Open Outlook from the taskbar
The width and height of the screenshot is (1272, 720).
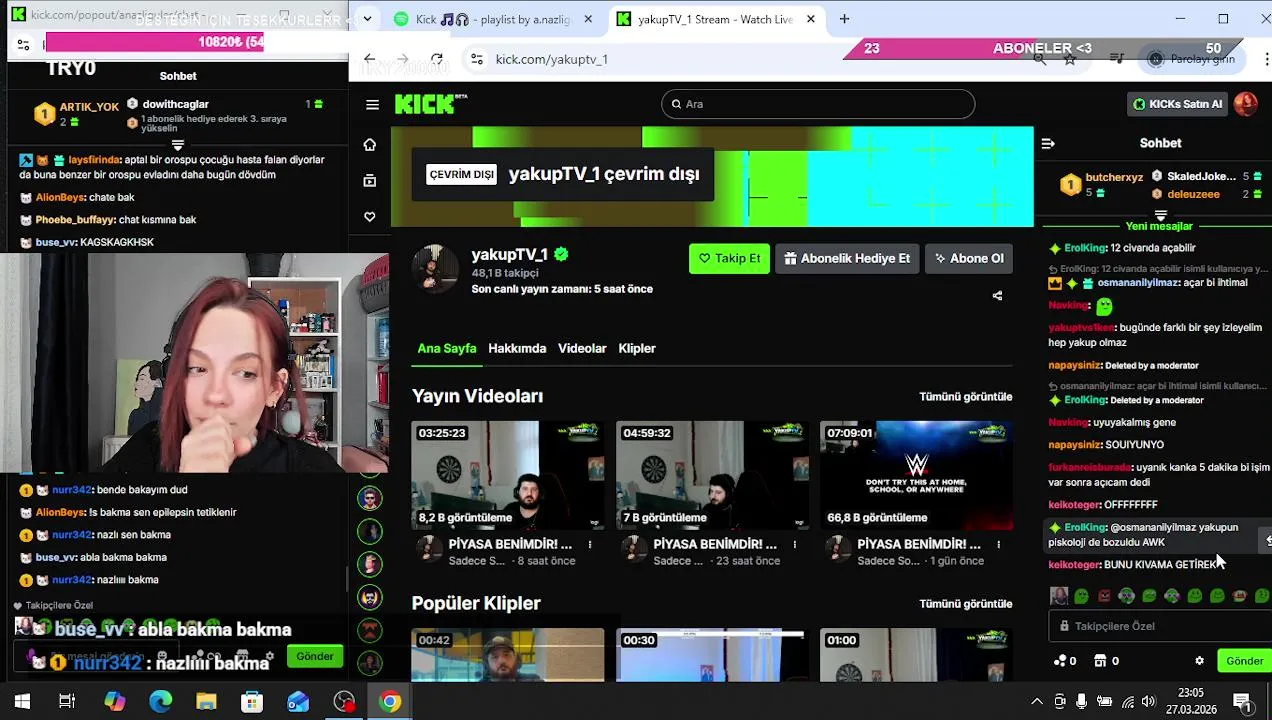coord(298,702)
